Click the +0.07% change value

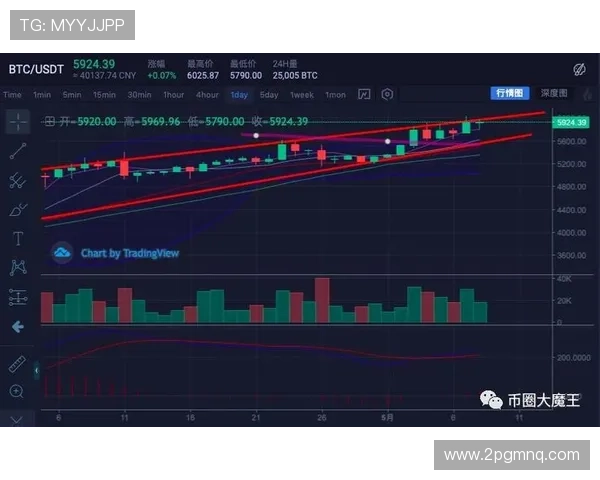pos(162,75)
